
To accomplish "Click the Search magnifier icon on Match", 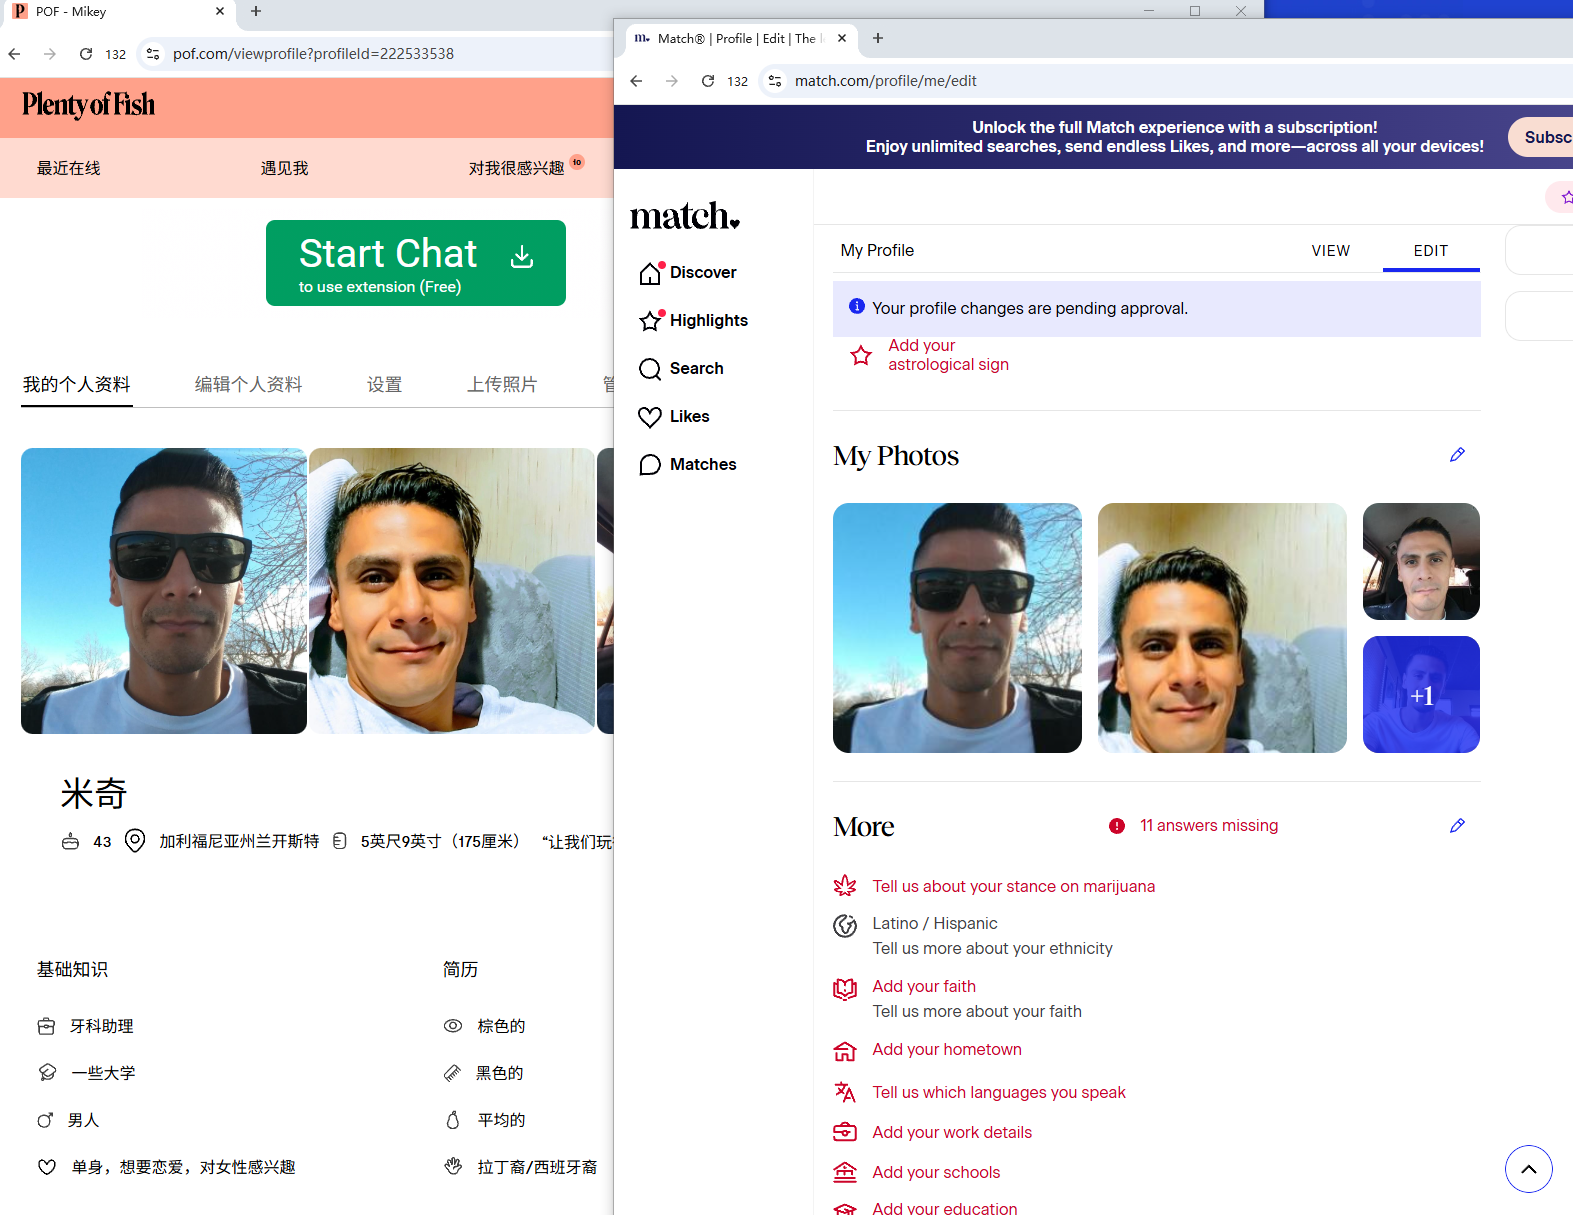I will tap(650, 369).
